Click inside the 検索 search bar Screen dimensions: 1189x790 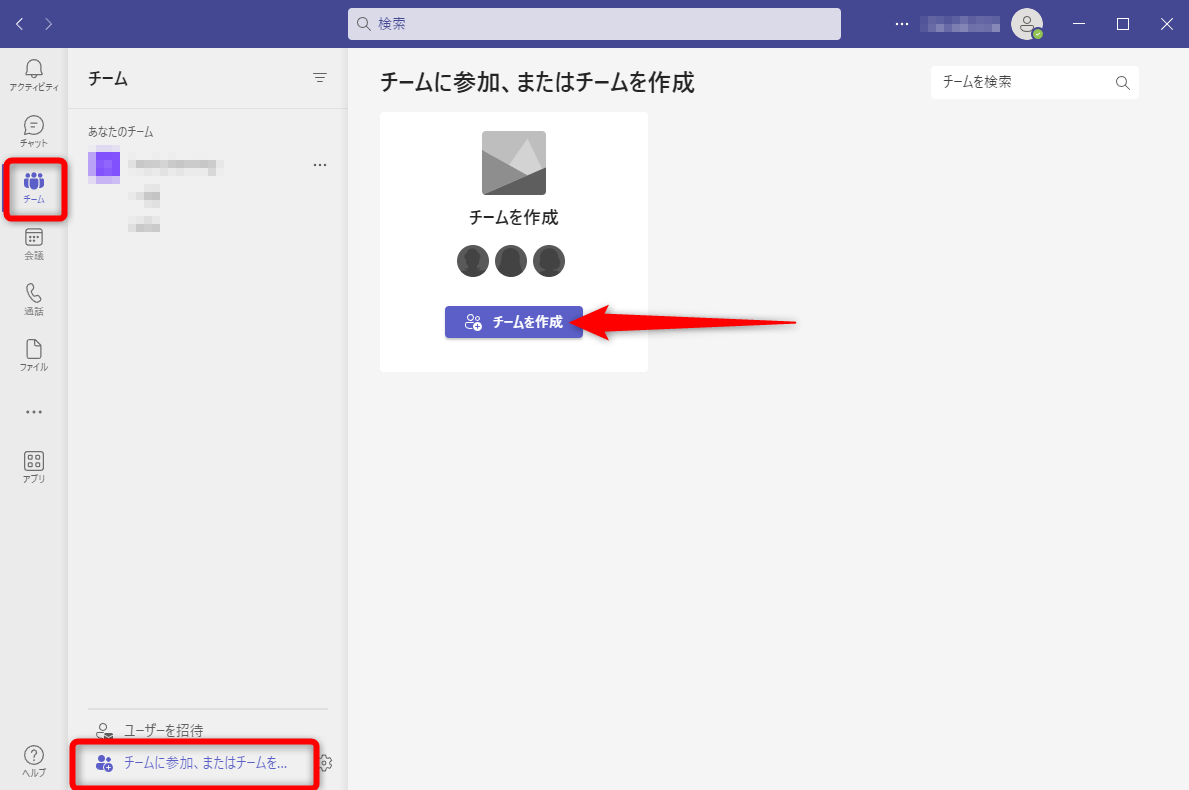595,24
